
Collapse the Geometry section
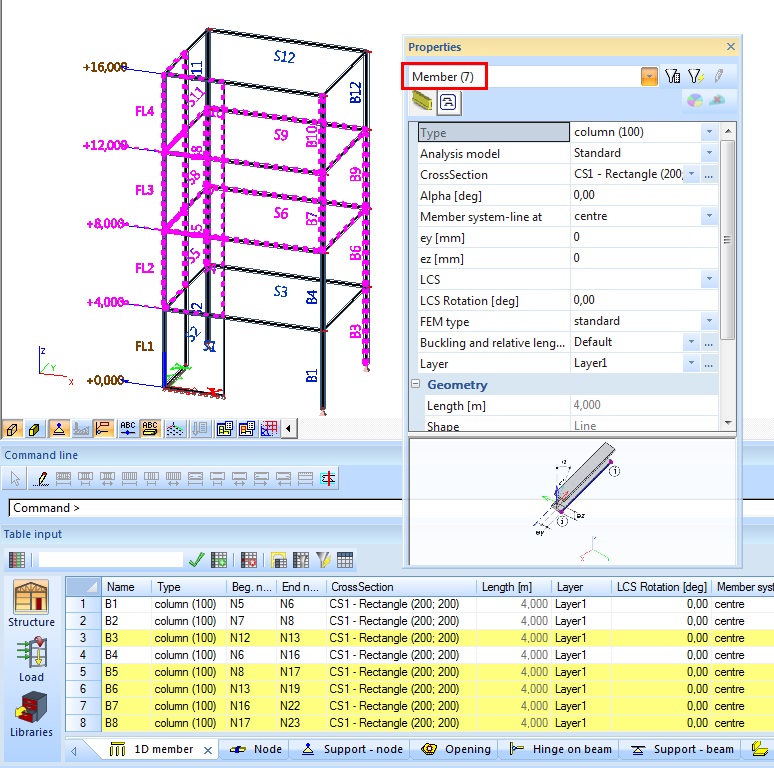pos(416,385)
